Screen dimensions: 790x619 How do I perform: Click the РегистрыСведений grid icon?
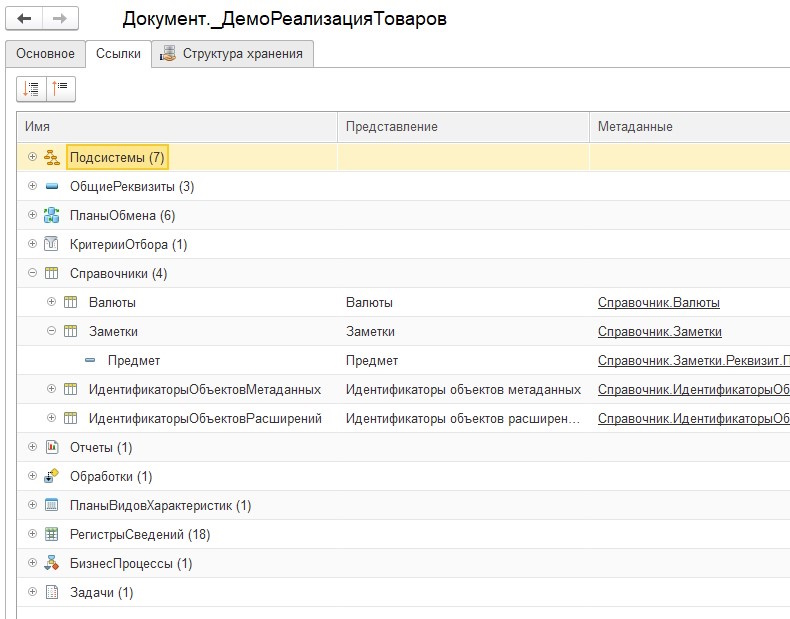point(51,534)
